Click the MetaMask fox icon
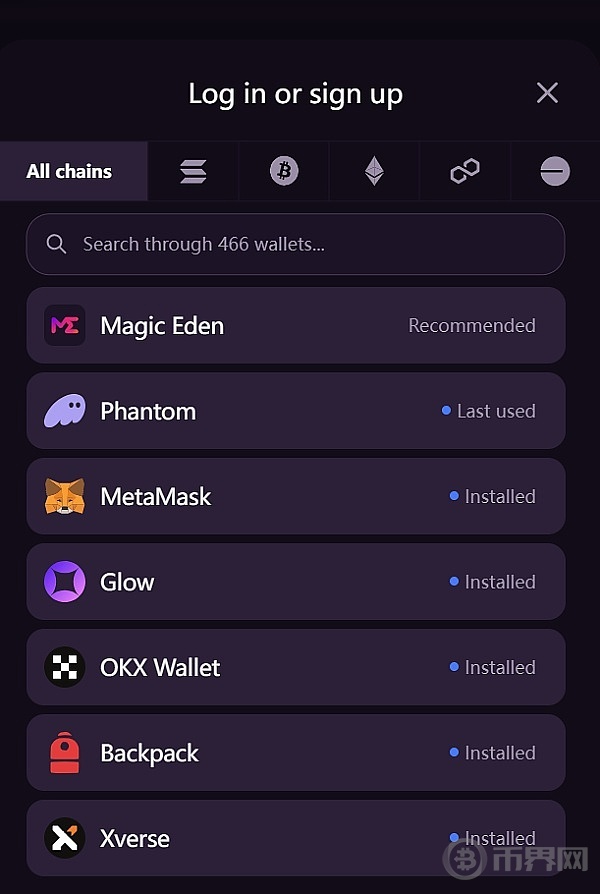600x894 pixels. [65, 497]
